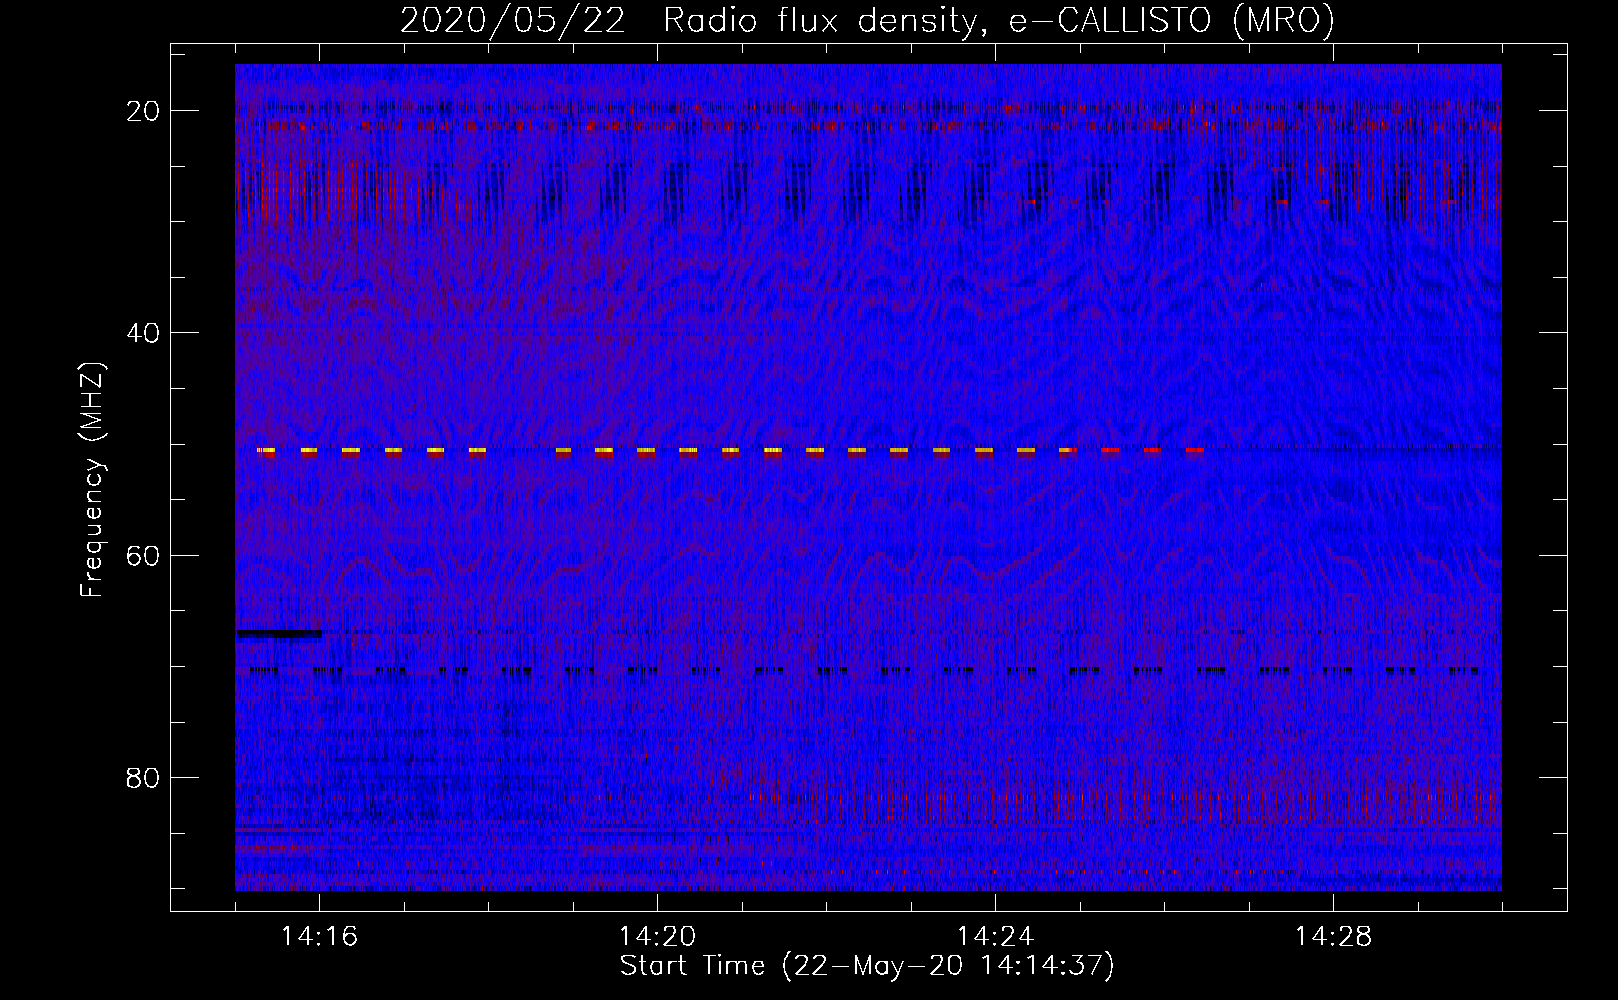
Task: Select the 14:24 time tick label
Action: pyautogui.click(x=995, y=937)
